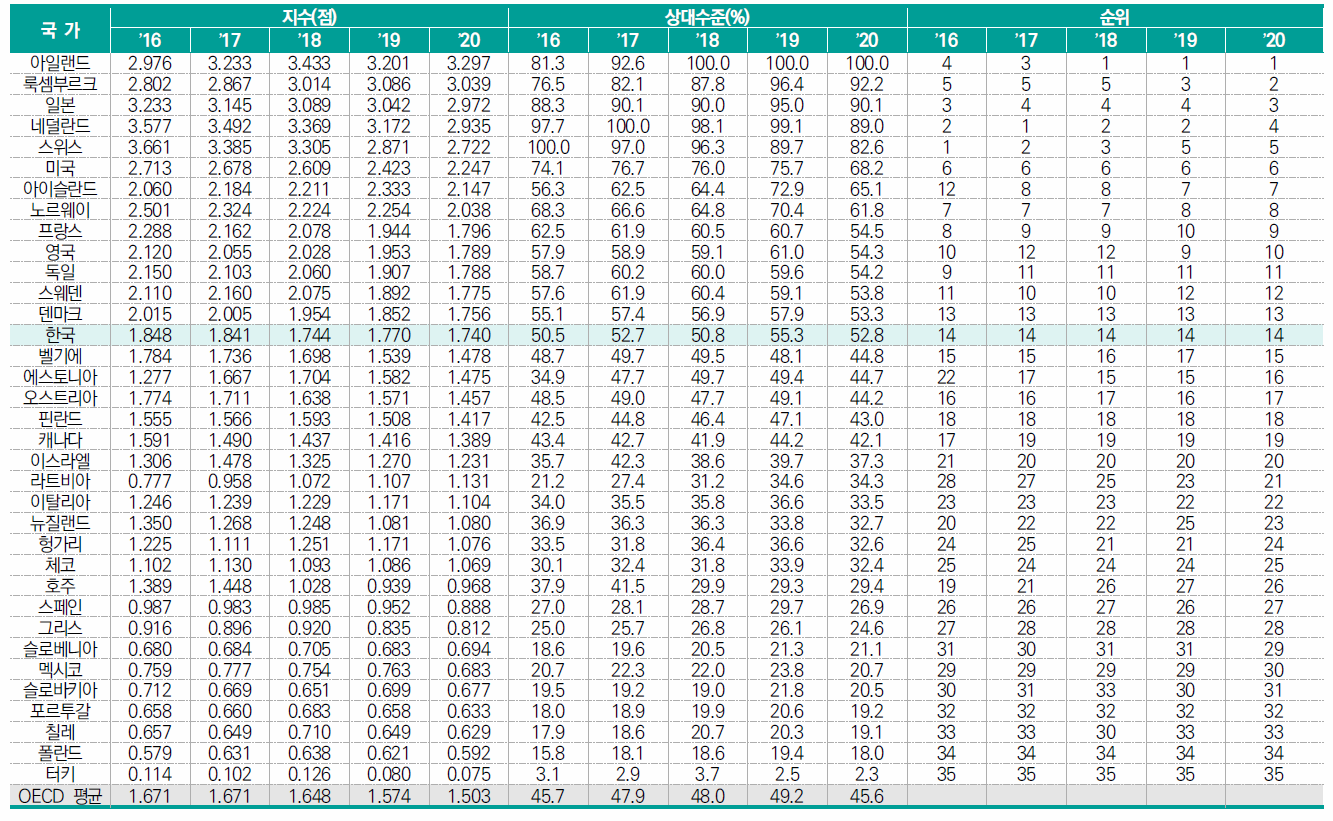Click the '20 header under 상대수준(%)
This screenshot has width=1333, height=821.
click(x=867, y=40)
